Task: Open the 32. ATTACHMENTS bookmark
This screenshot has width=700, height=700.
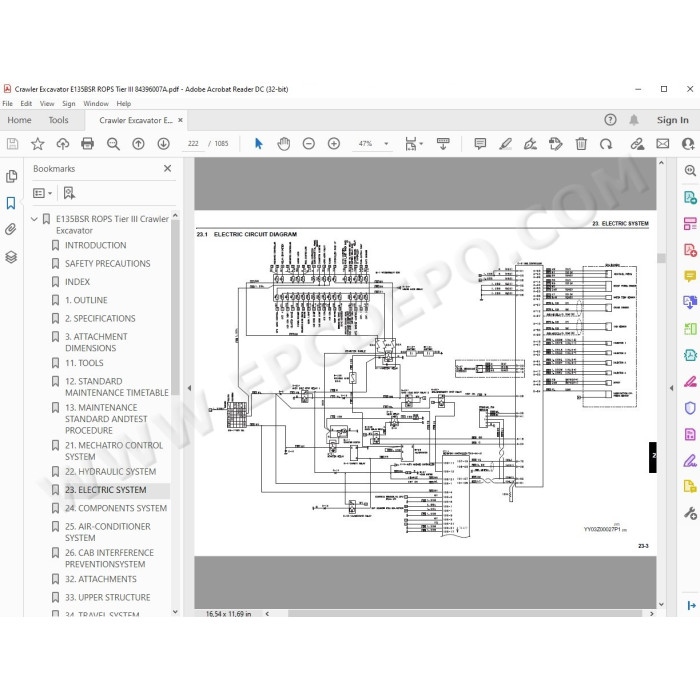Action: tap(100, 579)
